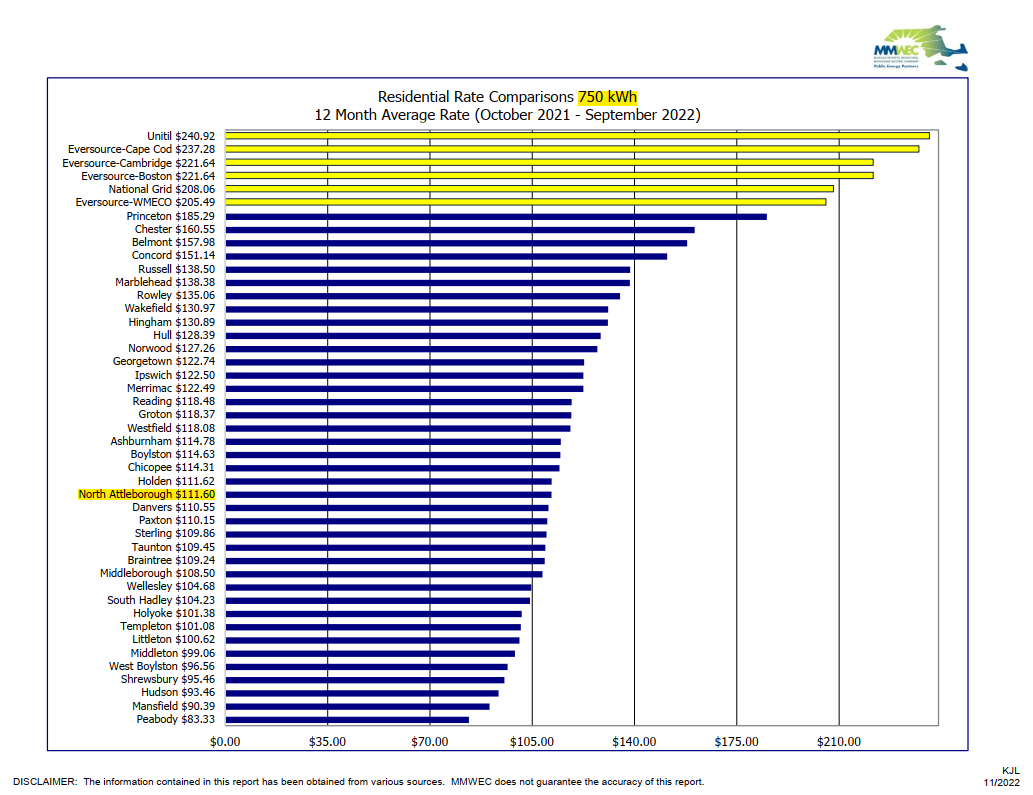Click the $210.00 x-axis label

(x=838, y=742)
